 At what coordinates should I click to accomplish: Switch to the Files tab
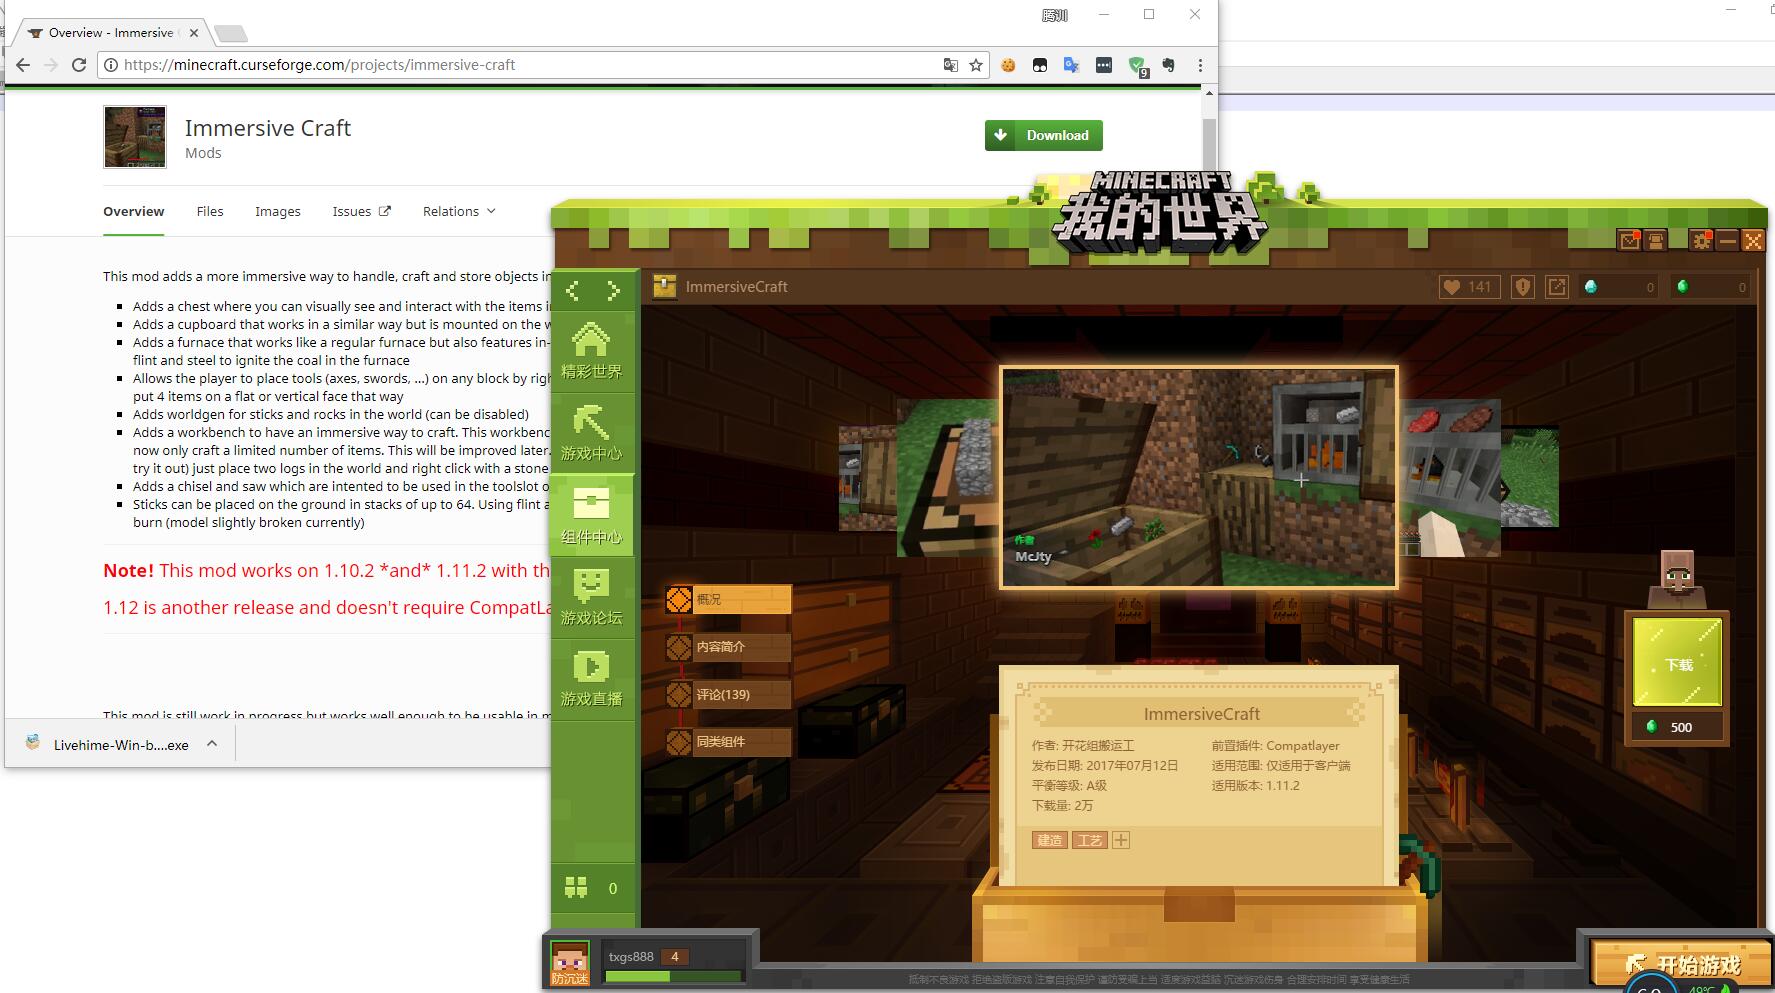click(x=210, y=211)
